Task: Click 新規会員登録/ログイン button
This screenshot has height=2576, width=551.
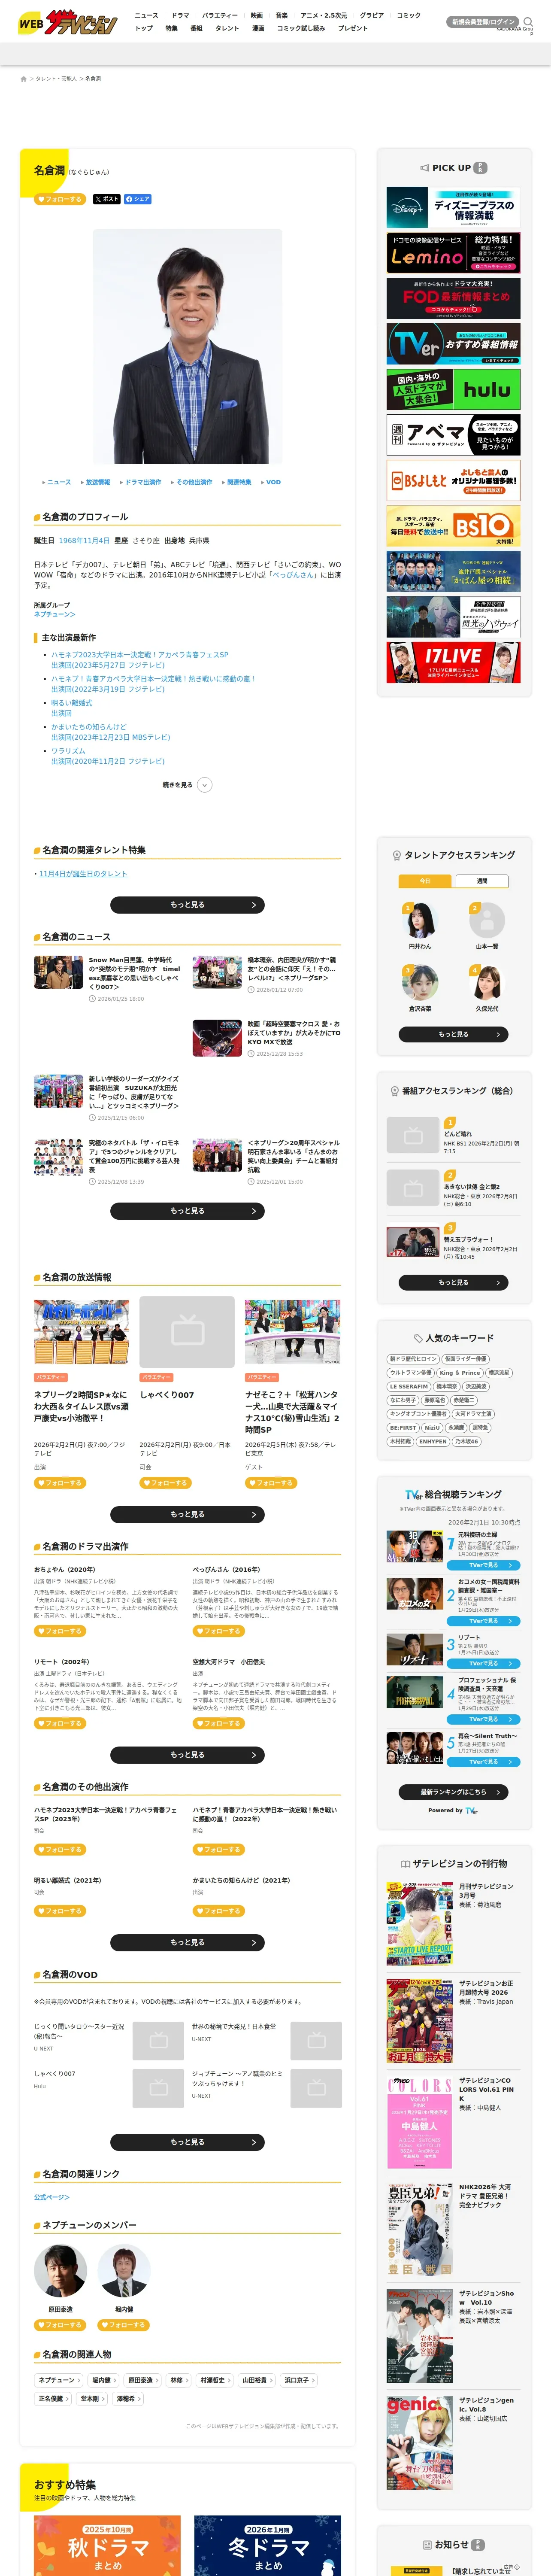Action: 483,21
